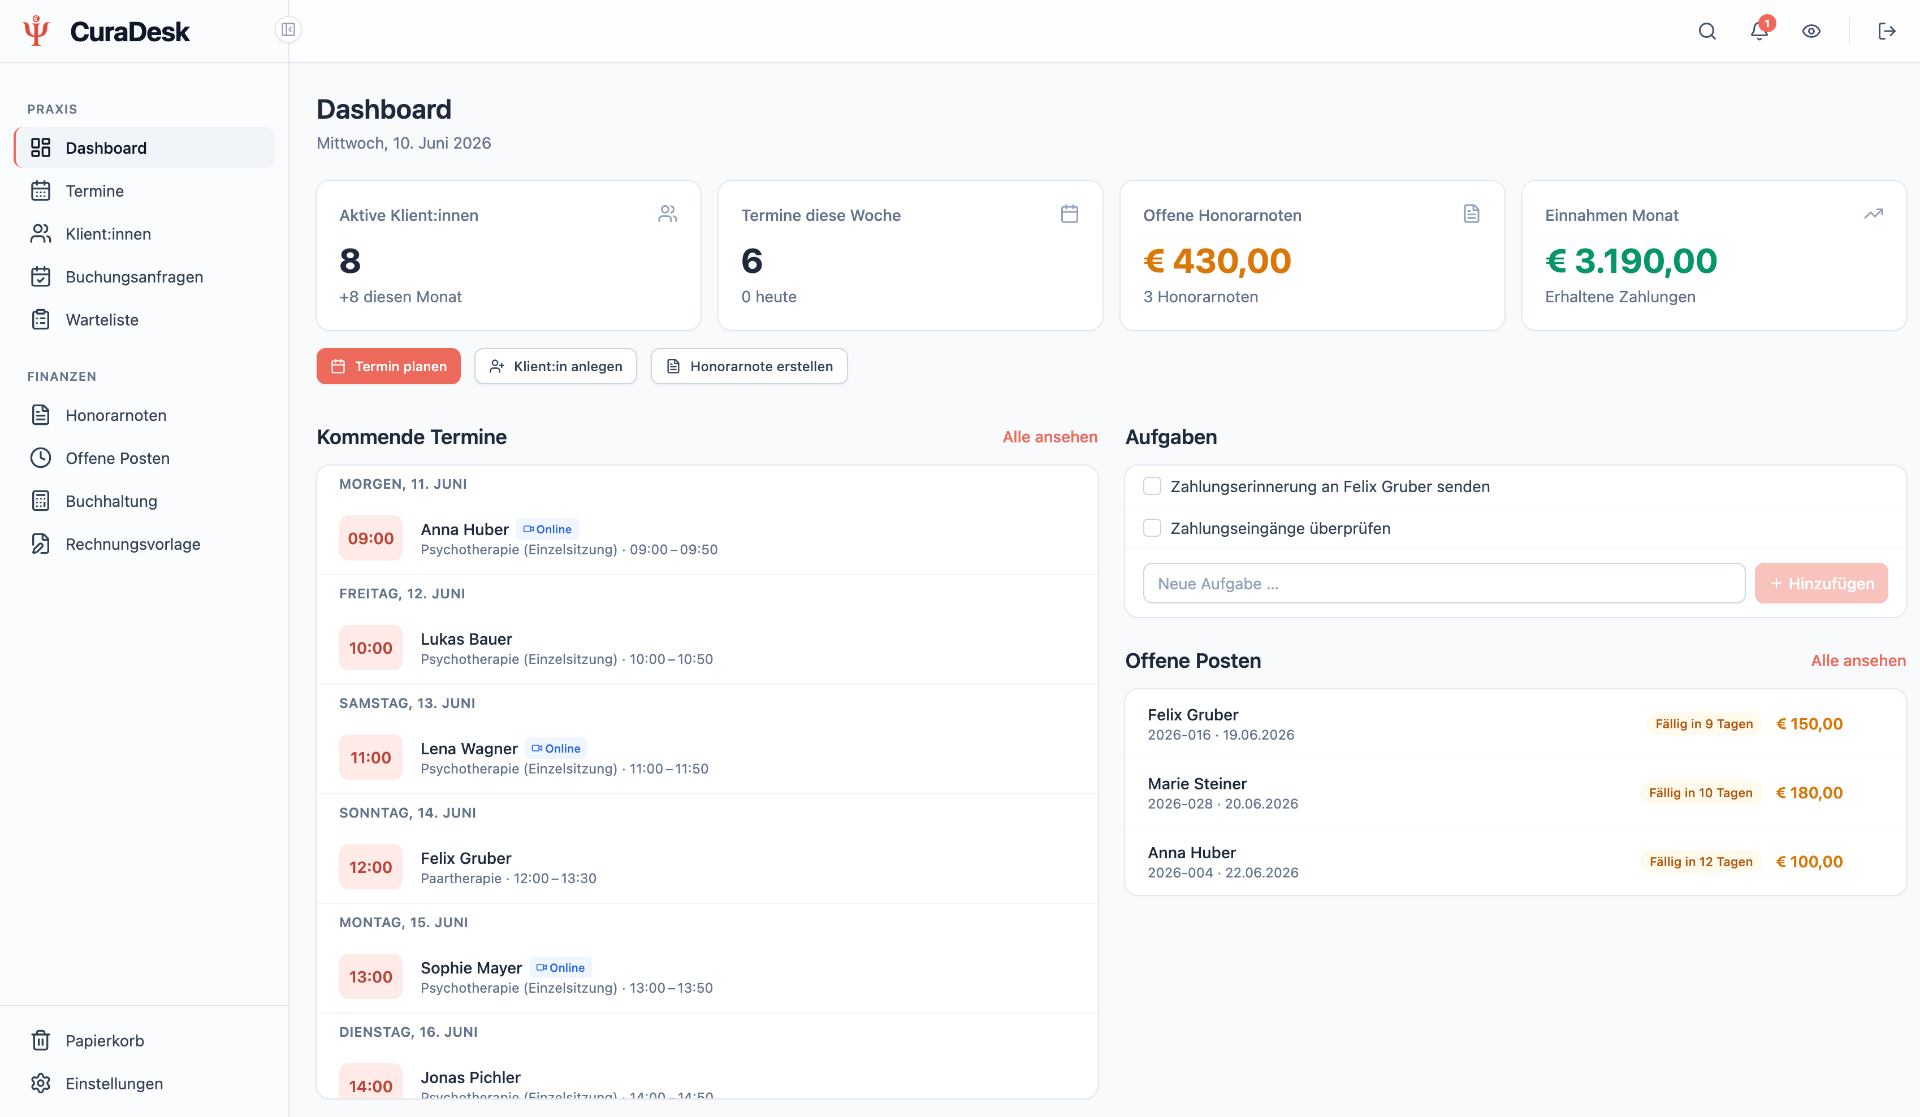
Task: Collapse the sidebar with the panel toggle
Action: (x=288, y=30)
